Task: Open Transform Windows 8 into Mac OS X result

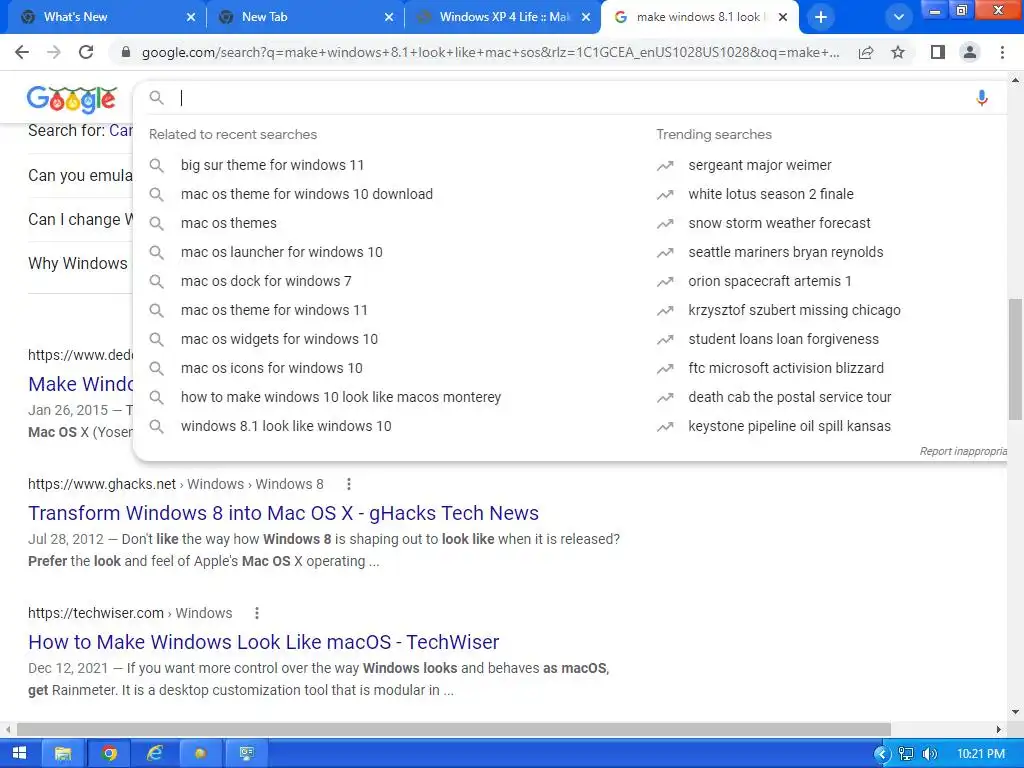Action: (x=283, y=513)
